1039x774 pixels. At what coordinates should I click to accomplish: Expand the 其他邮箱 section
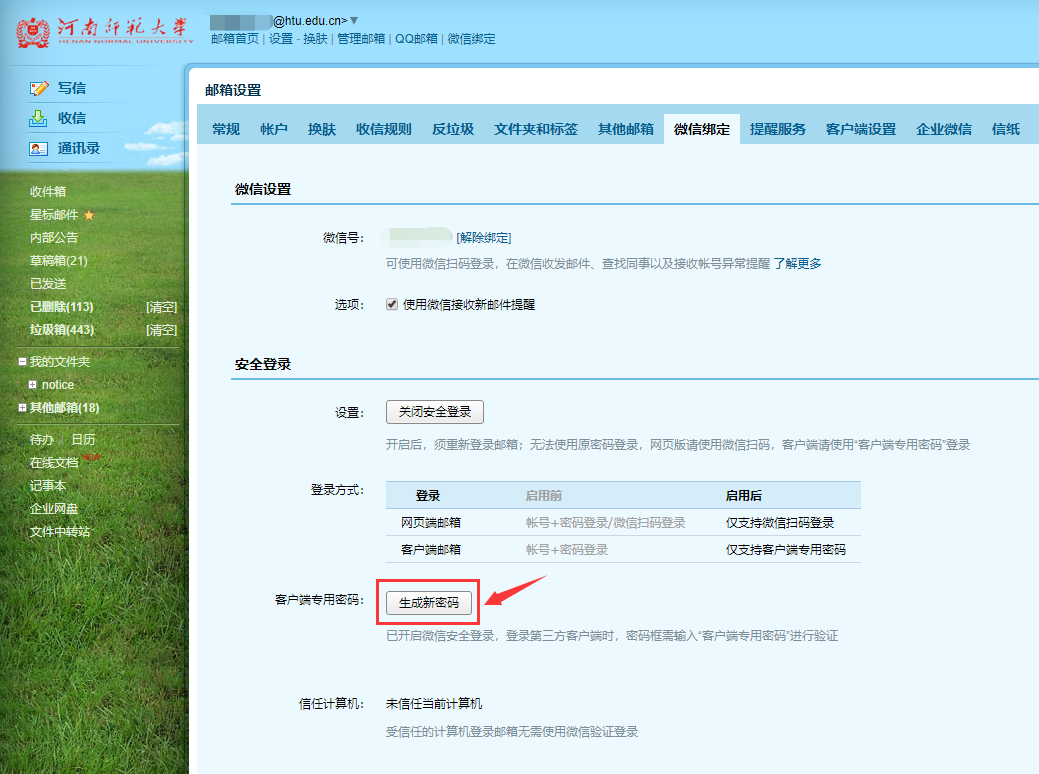click(22, 408)
